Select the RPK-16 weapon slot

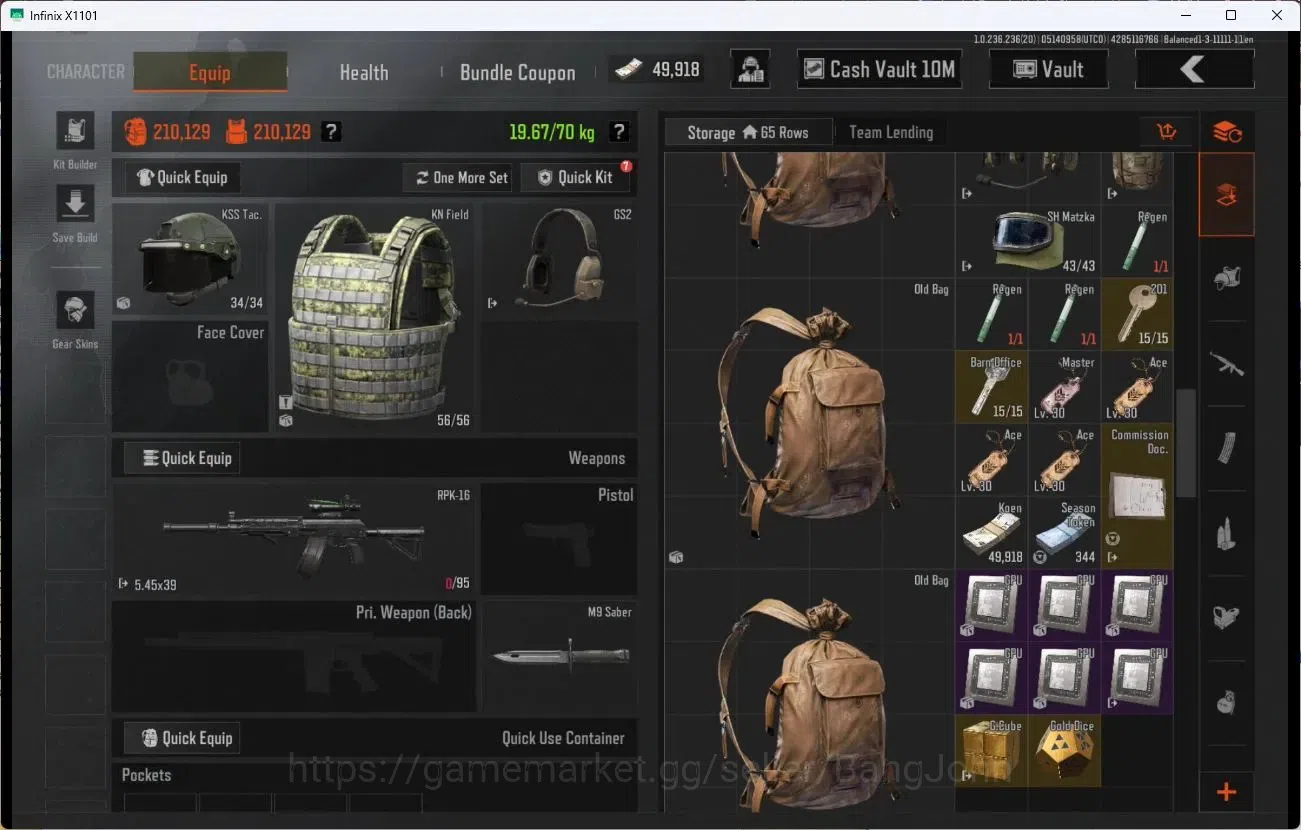coord(294,540)
